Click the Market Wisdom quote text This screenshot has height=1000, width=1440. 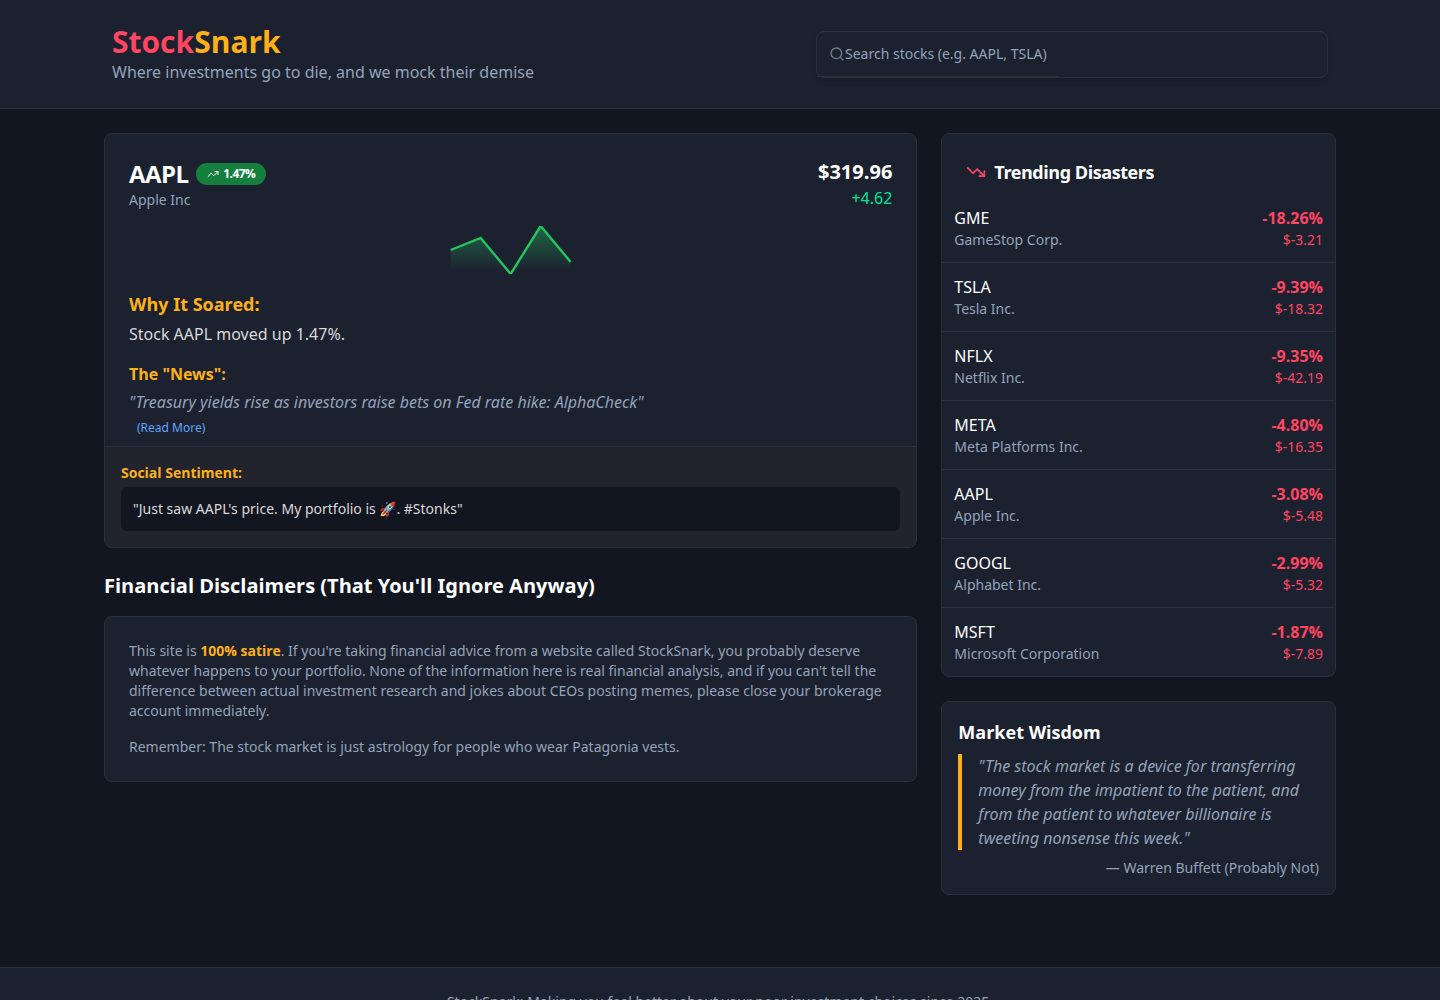[1138, 802]
